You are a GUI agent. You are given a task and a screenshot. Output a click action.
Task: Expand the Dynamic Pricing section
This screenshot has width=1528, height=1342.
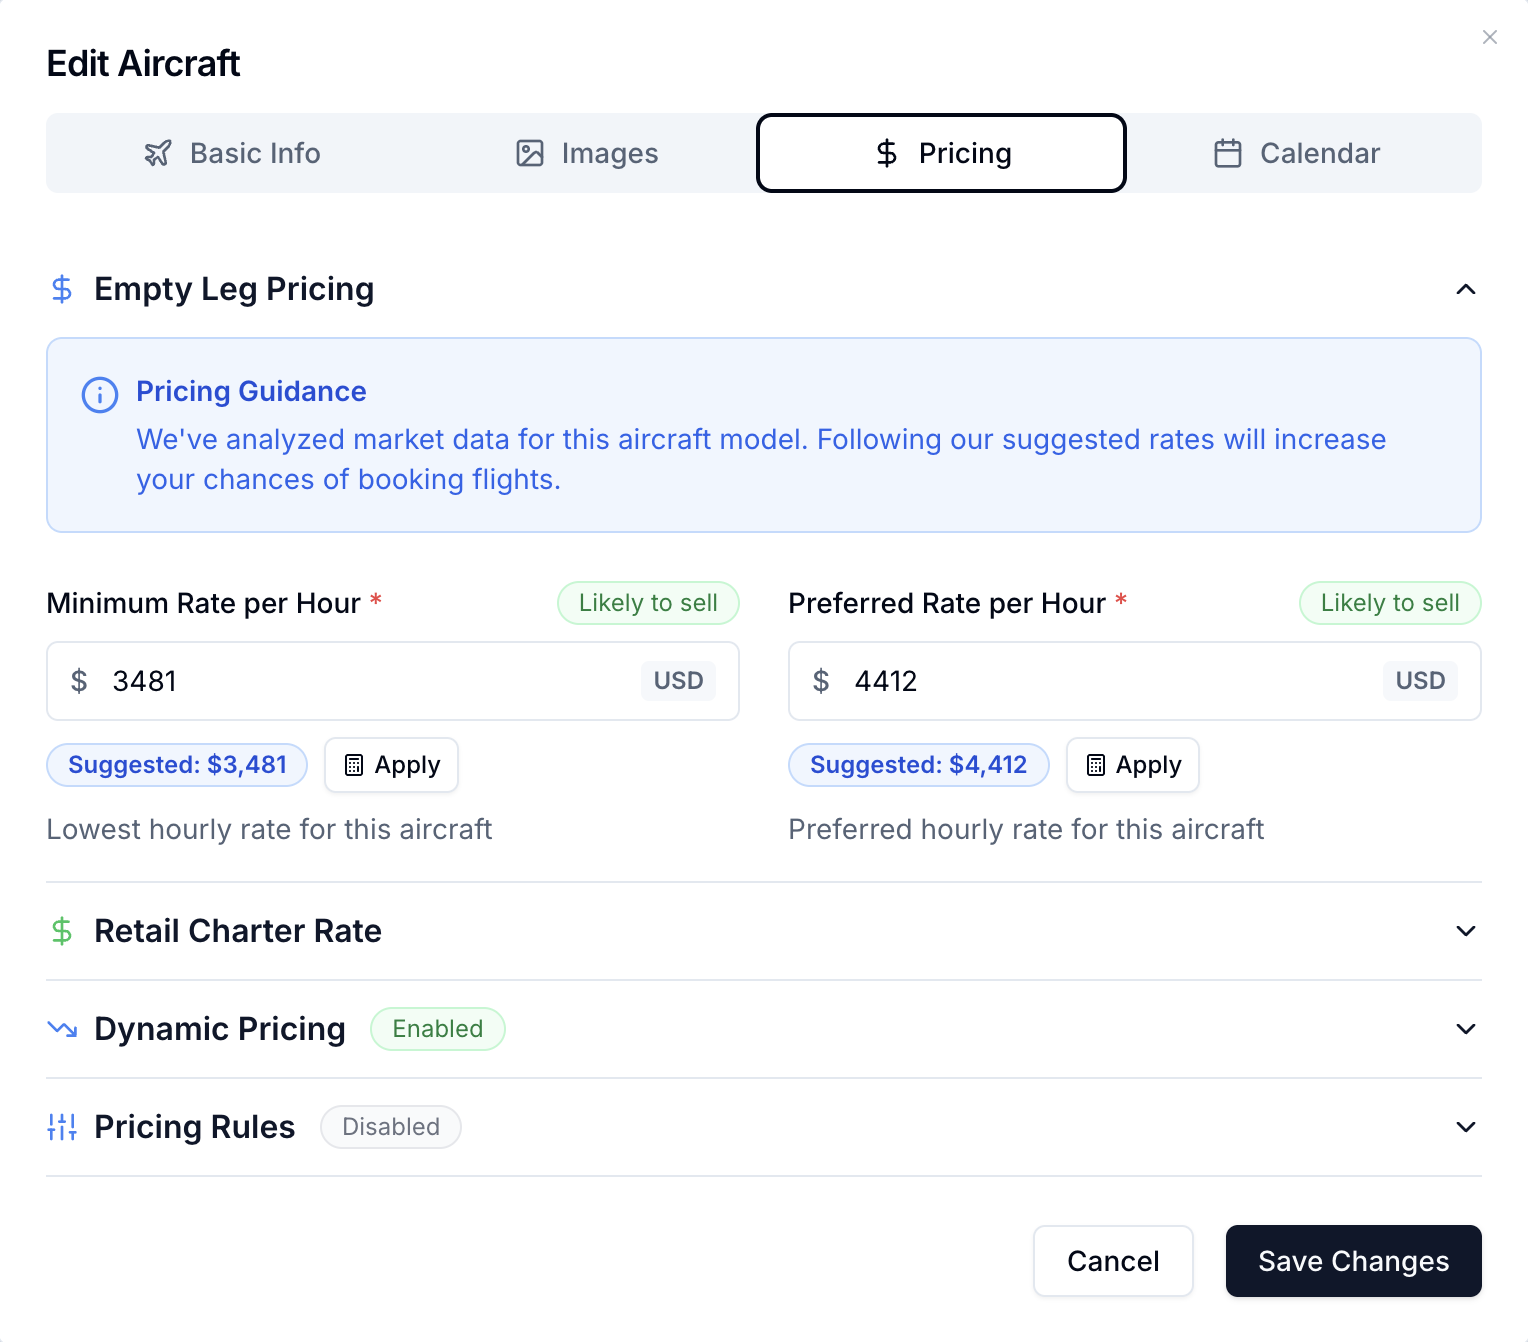1466,1029
